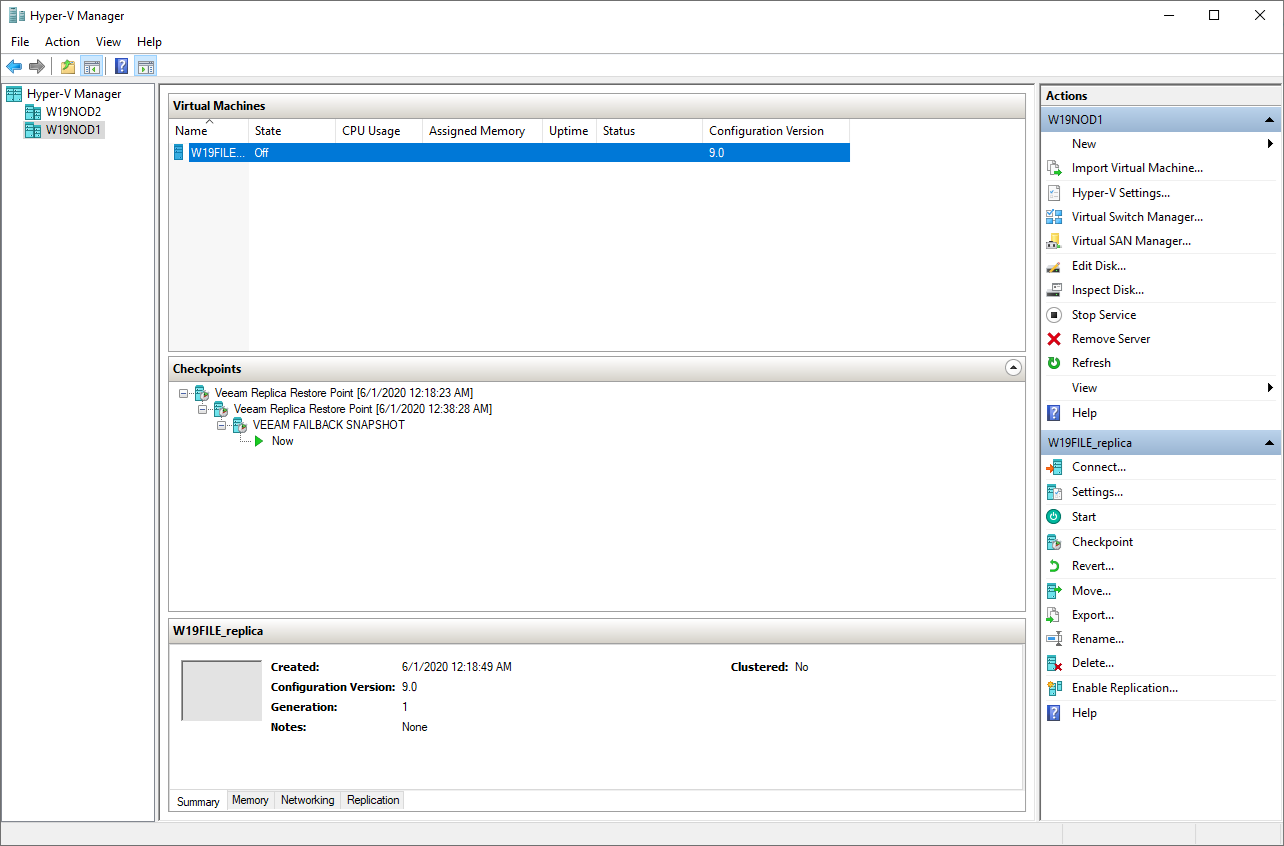Screen dimensions: 1284x846
Task: Click Move... in the Actions pane
Action: click(1091, 591)
